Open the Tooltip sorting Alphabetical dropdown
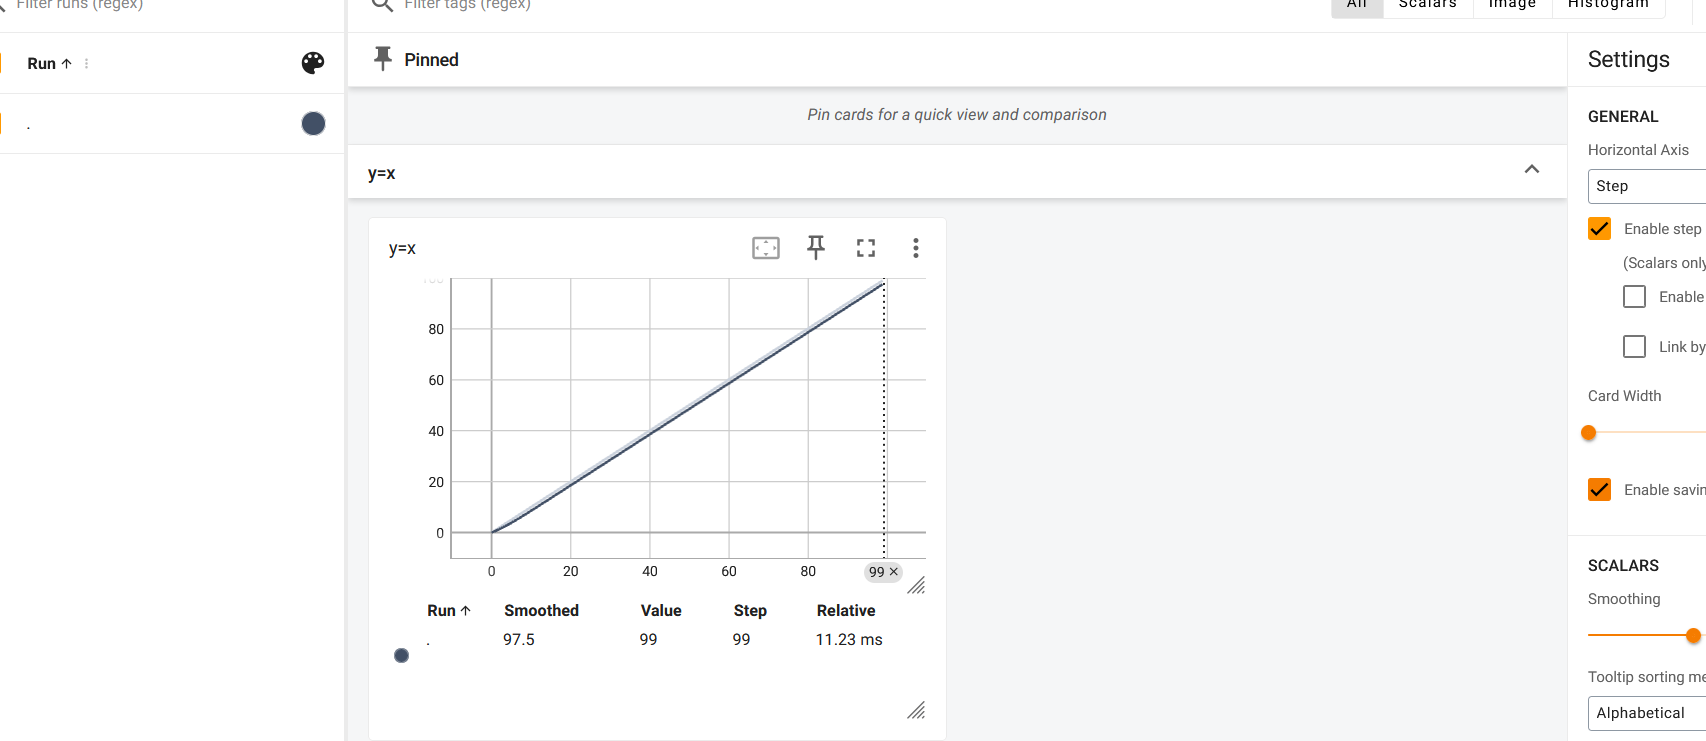This screenshot has width=1706, height=741. (x=1647, y=713)
